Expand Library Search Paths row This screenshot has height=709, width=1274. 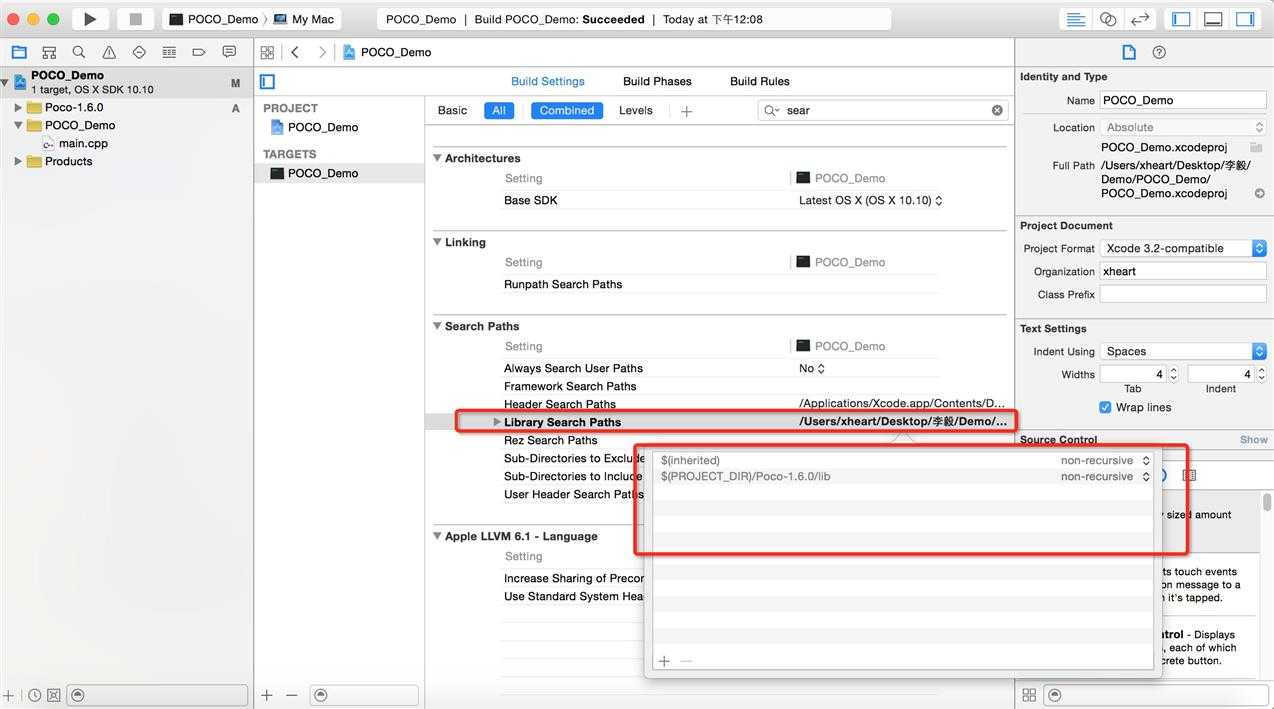click(497, 422)
